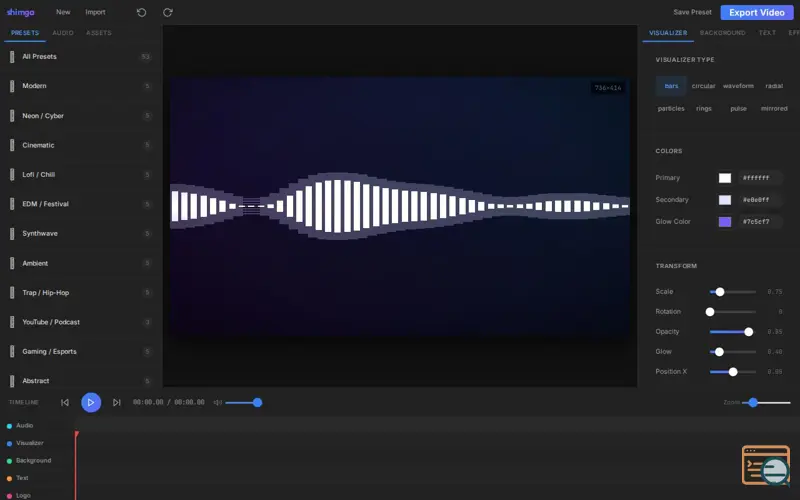Click the volume slider
The height and width of the screenshot is (500, 800).
click(x=243, y=403)
